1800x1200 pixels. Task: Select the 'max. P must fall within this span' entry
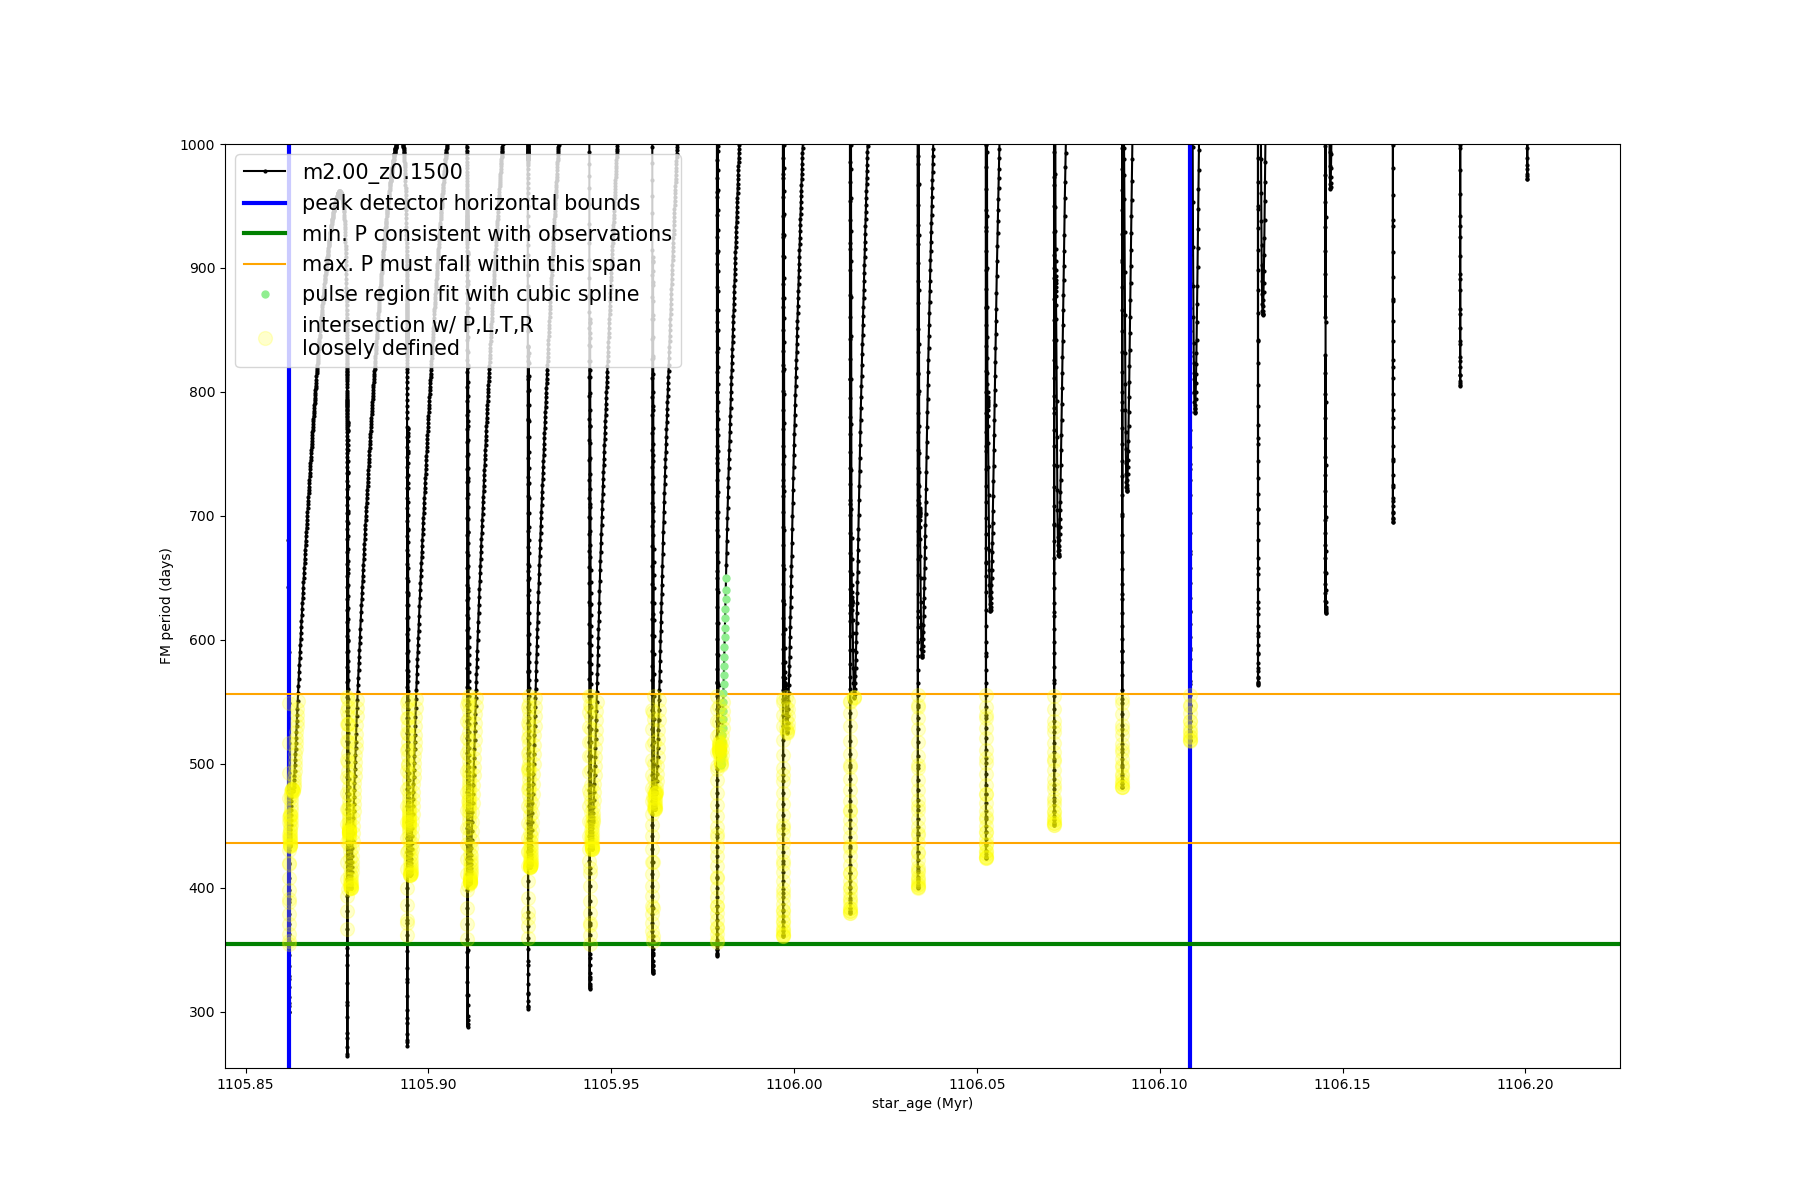tap(471, 264)
